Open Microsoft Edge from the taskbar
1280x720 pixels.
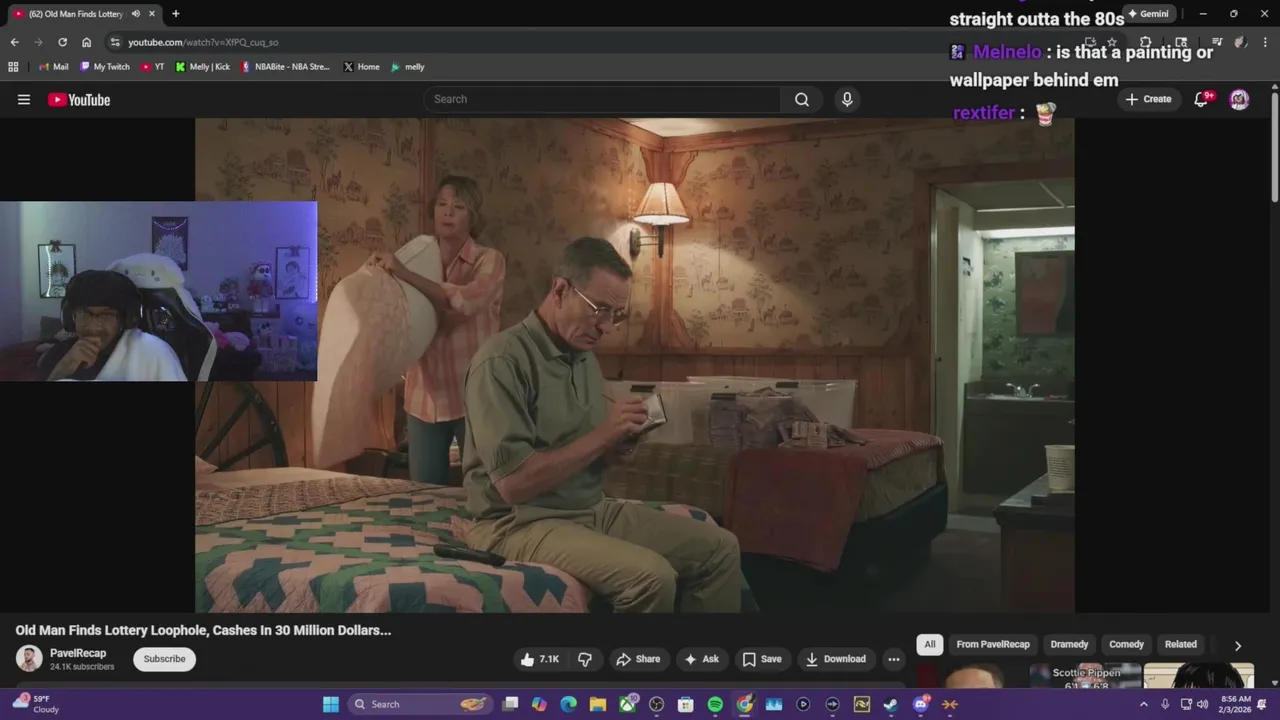click(569, 704)
